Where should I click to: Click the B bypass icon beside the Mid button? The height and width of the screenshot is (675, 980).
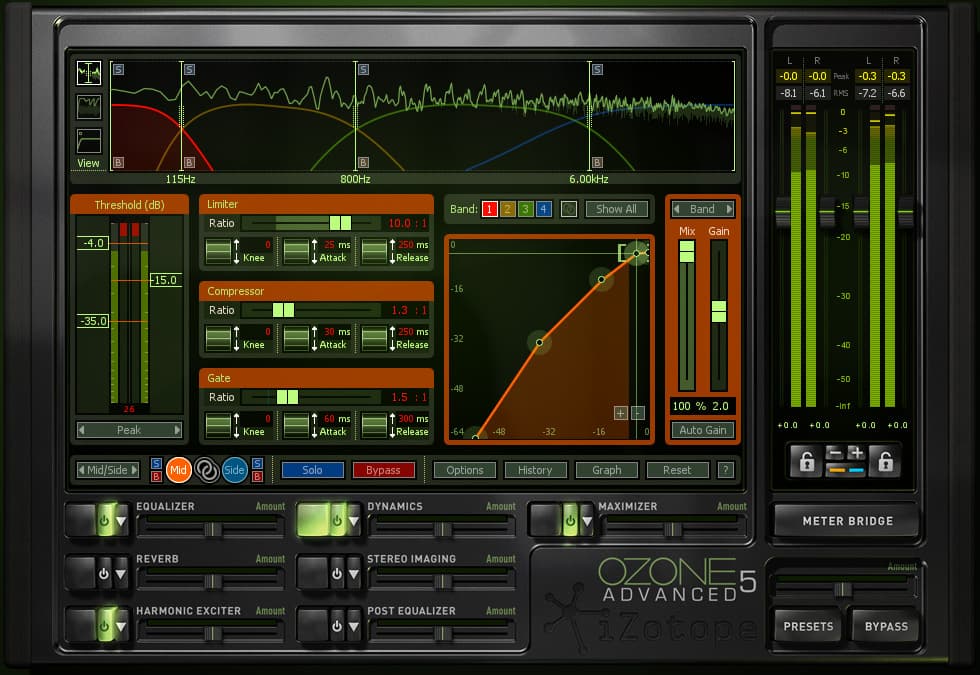pos(156,476)
